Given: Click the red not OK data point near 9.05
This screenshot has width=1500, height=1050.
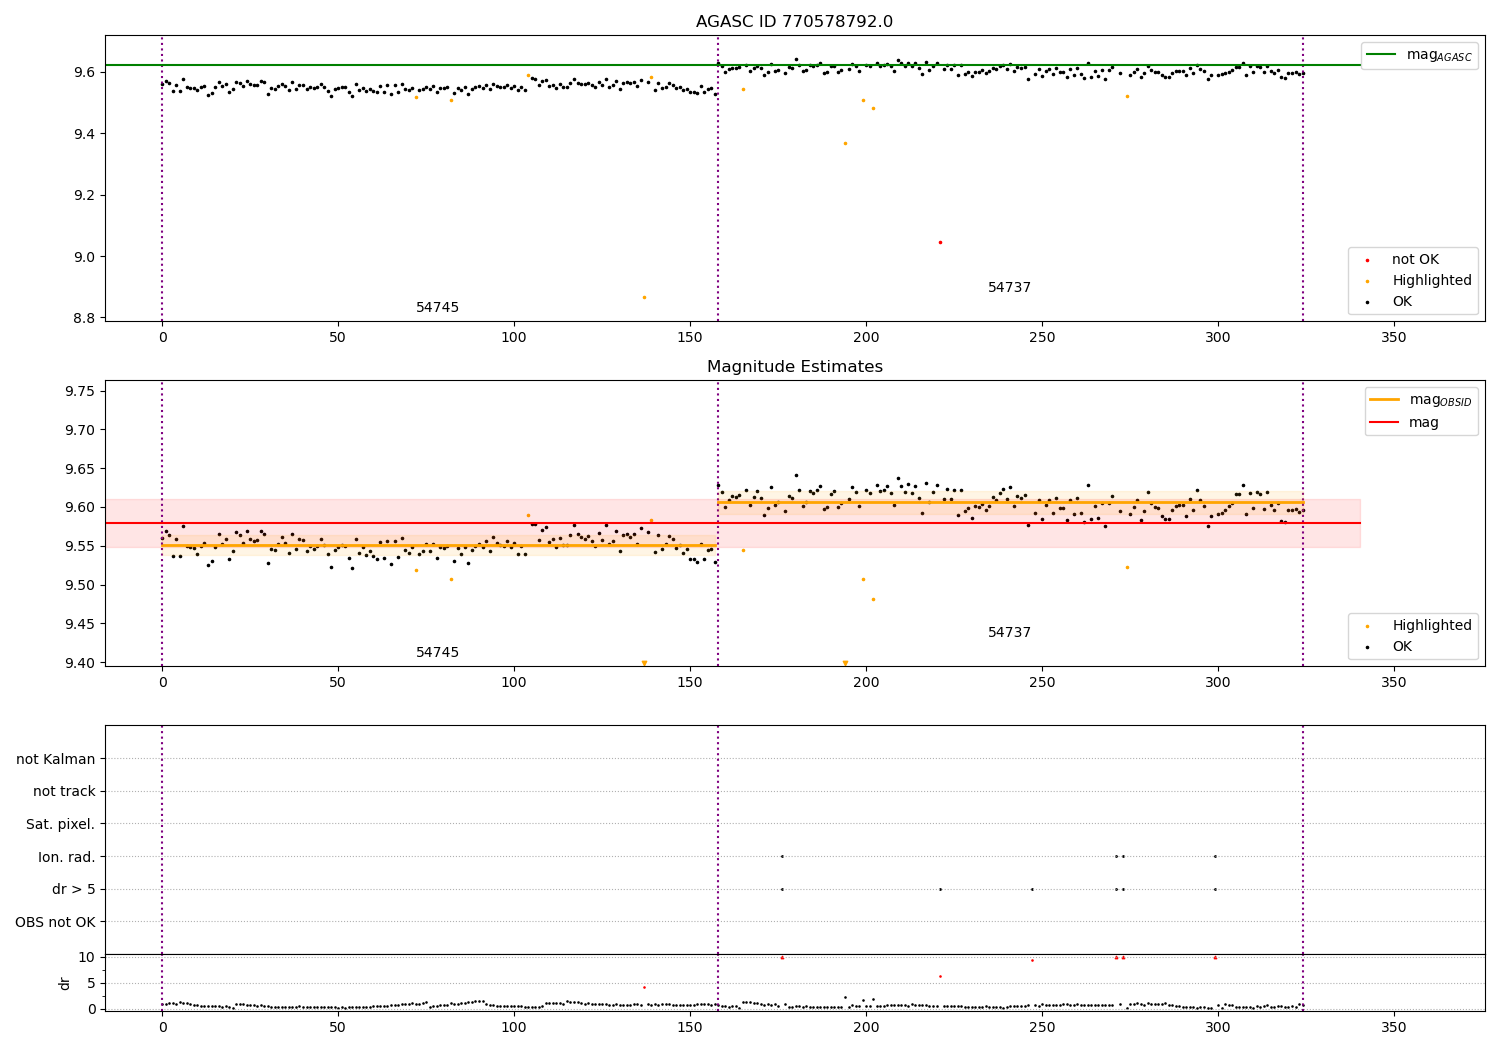Looking at the screenshot, I should click(940, 242).
